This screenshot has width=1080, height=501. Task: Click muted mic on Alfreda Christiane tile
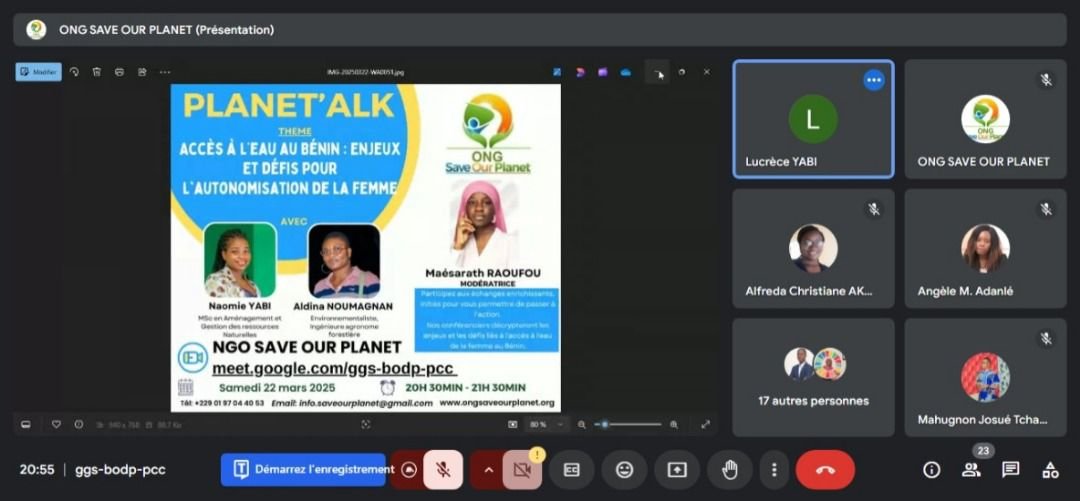click(x=874, y=209)
